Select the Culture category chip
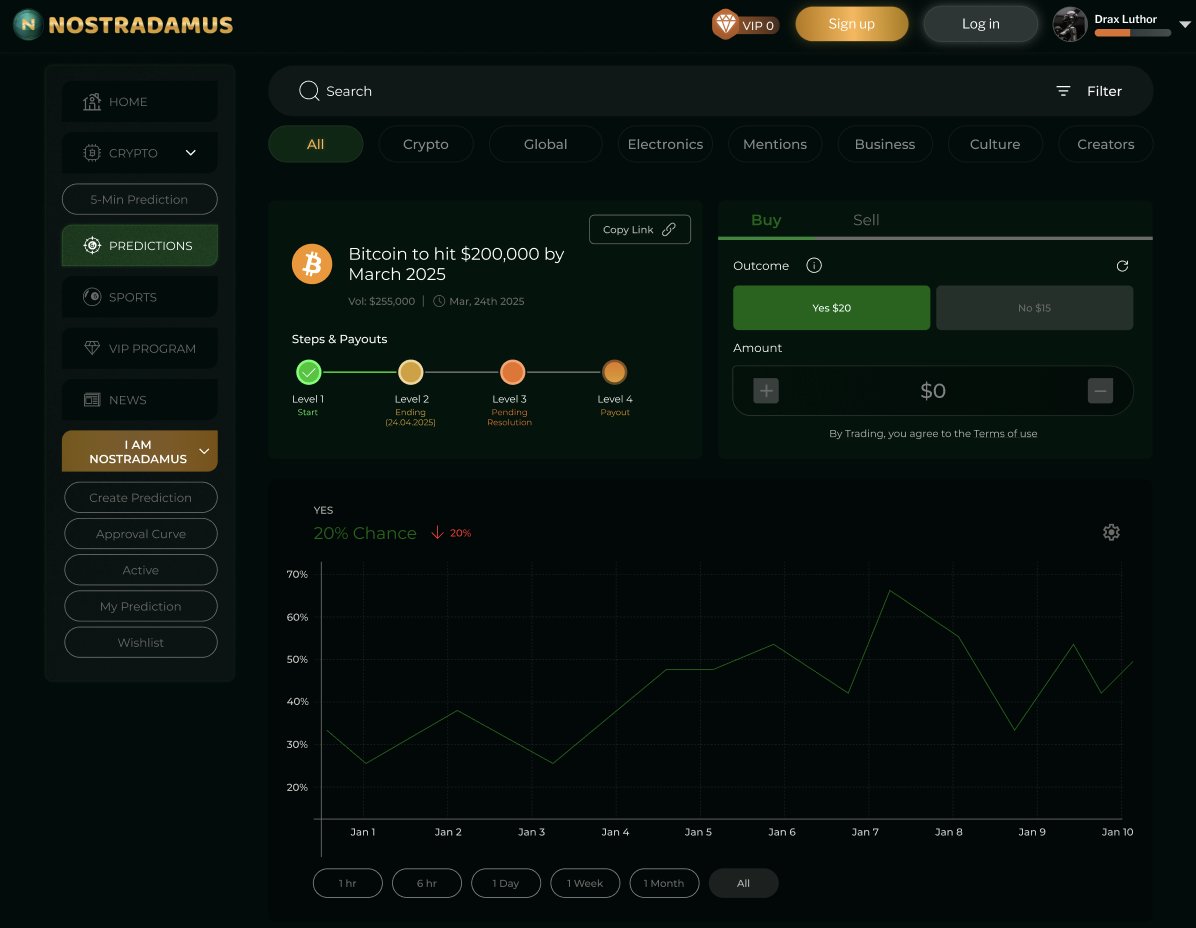This screenshot has width=1196, height=928. 995,144
